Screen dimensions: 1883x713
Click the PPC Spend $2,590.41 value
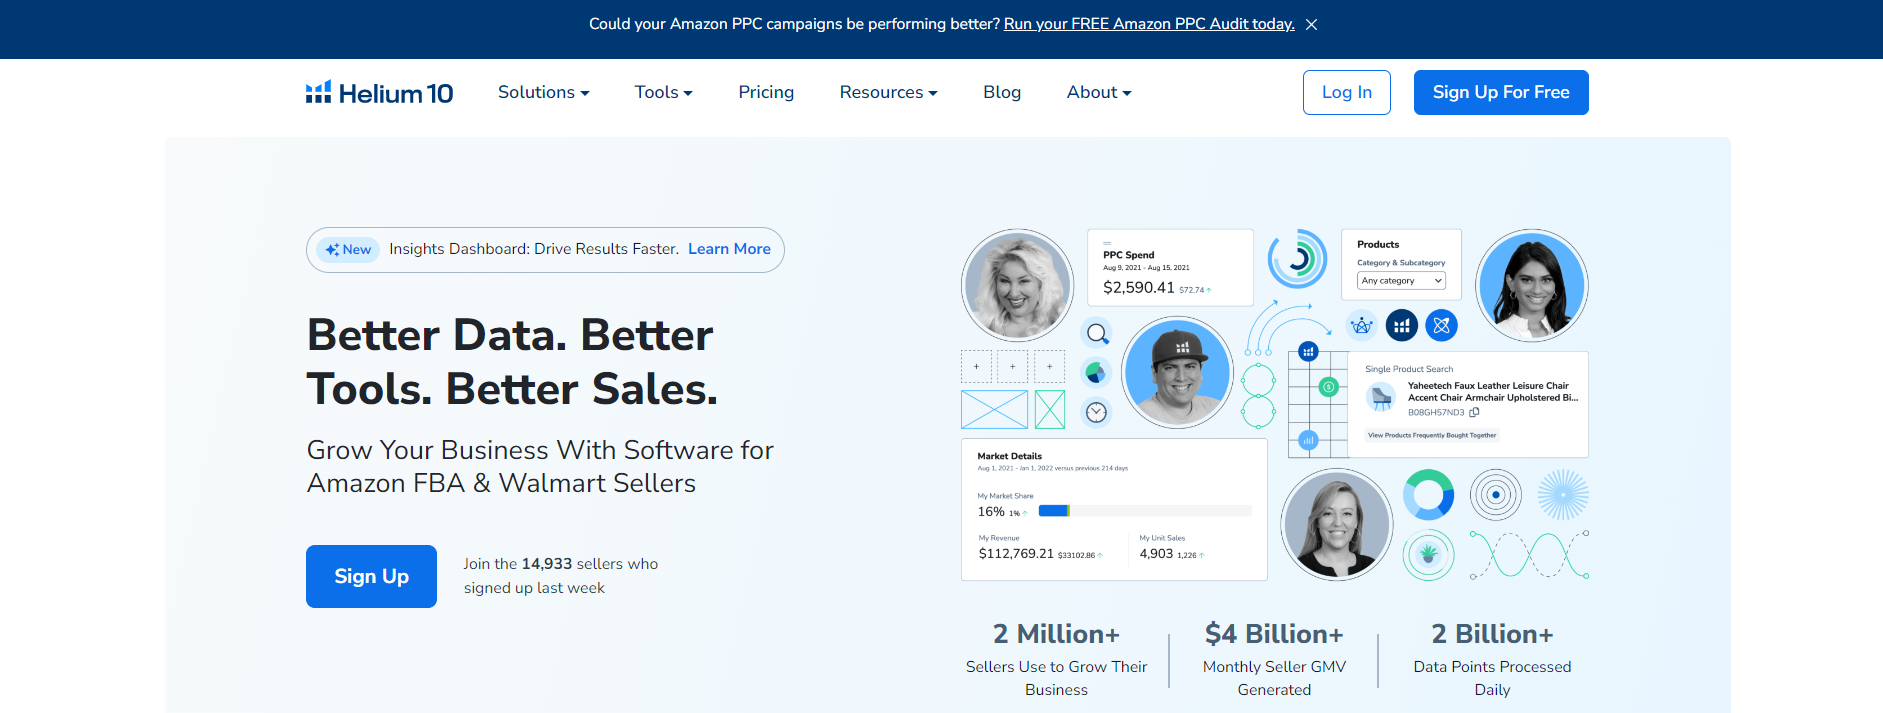[1139, 287]
